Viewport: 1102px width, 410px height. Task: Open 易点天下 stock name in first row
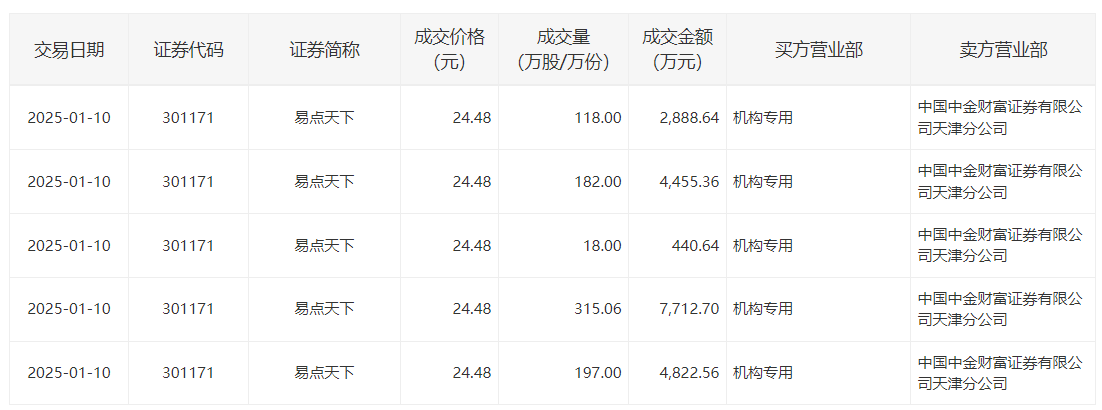(x=324, y=118)
